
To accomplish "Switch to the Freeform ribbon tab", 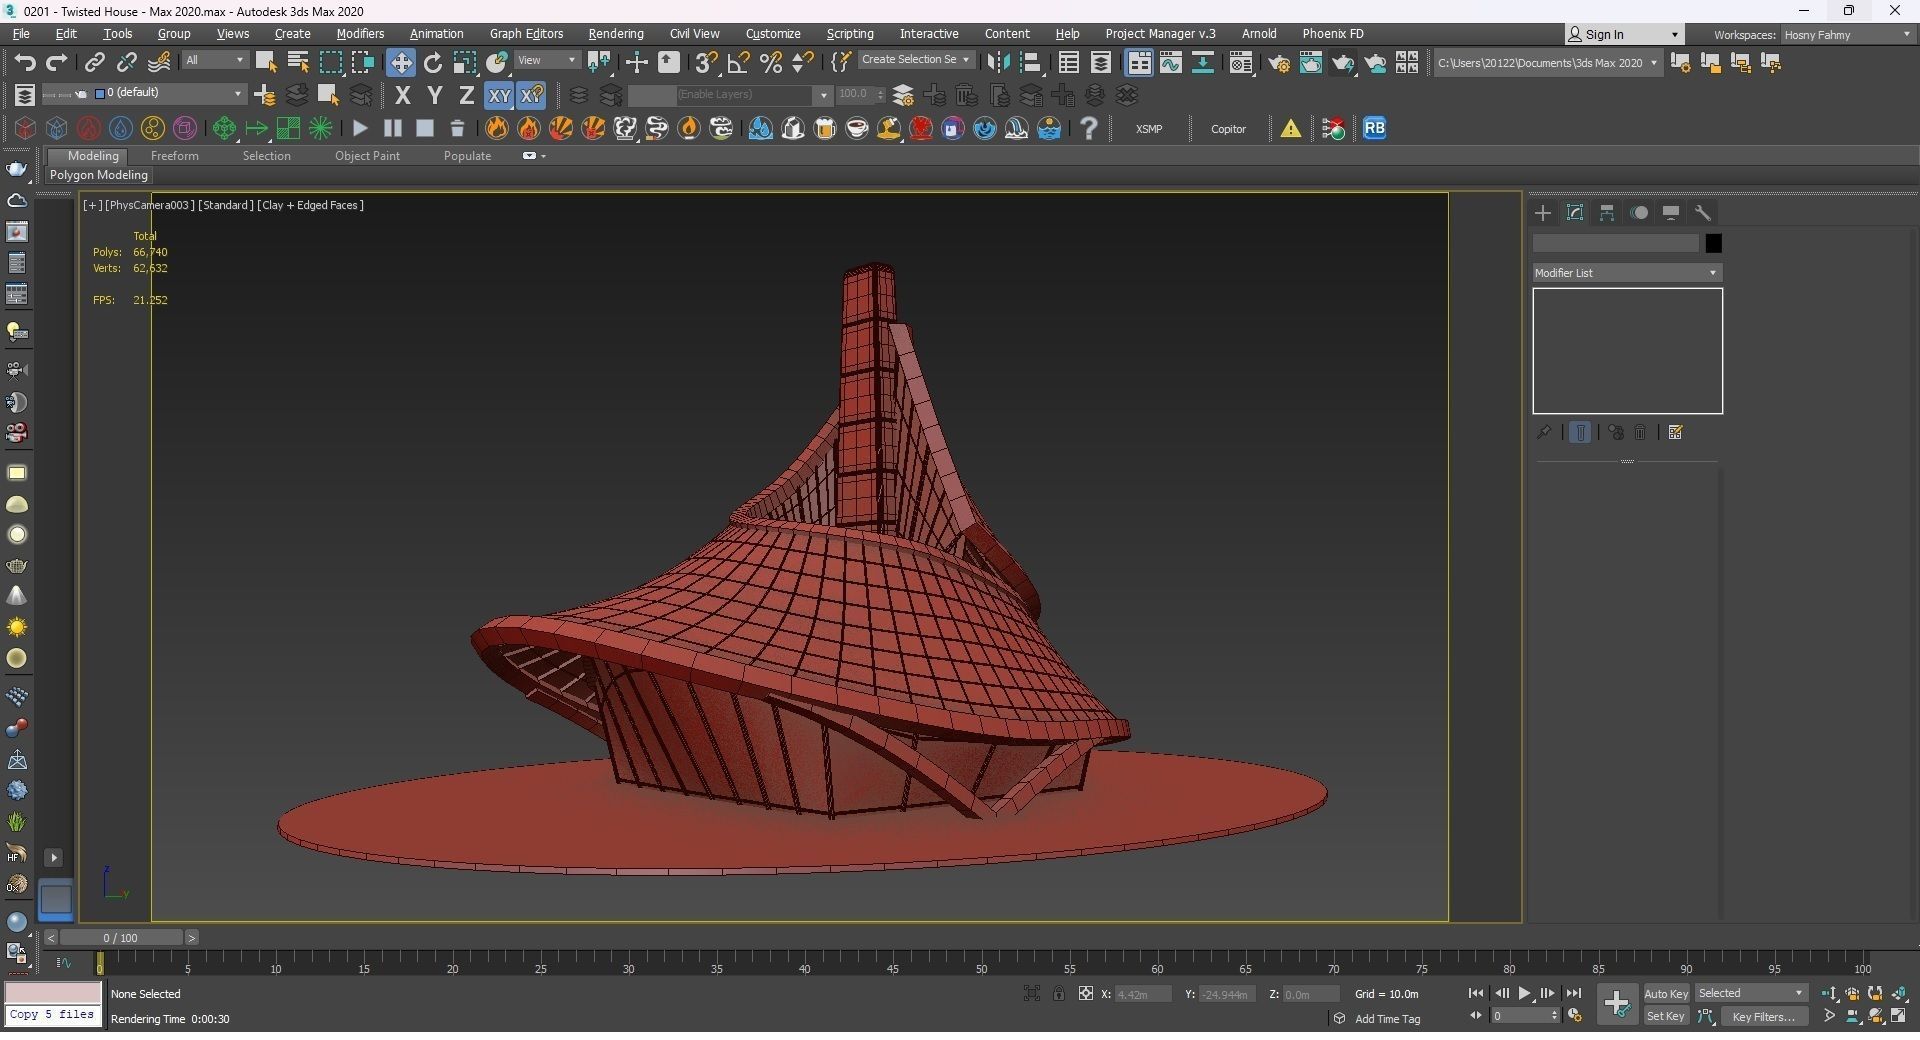I will point(174,156).
